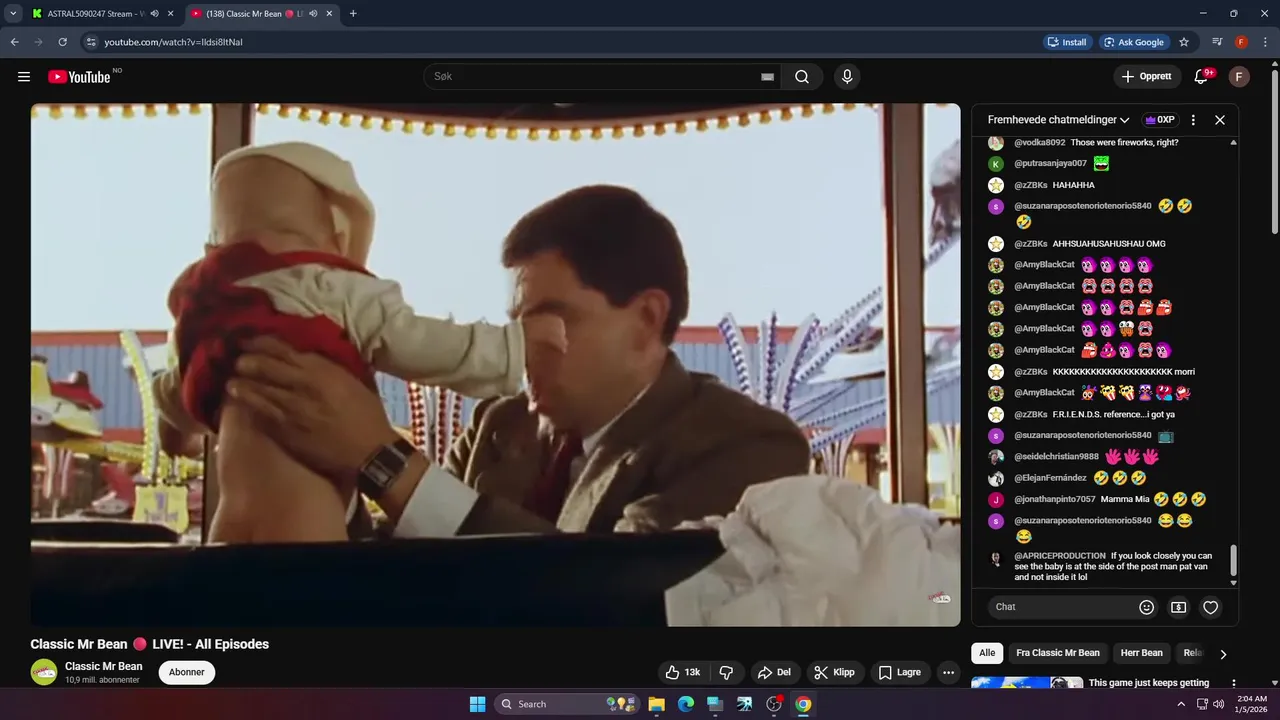
Task: Select the Fra Classic Mr Bean chip
Action: coord(1058,653)
